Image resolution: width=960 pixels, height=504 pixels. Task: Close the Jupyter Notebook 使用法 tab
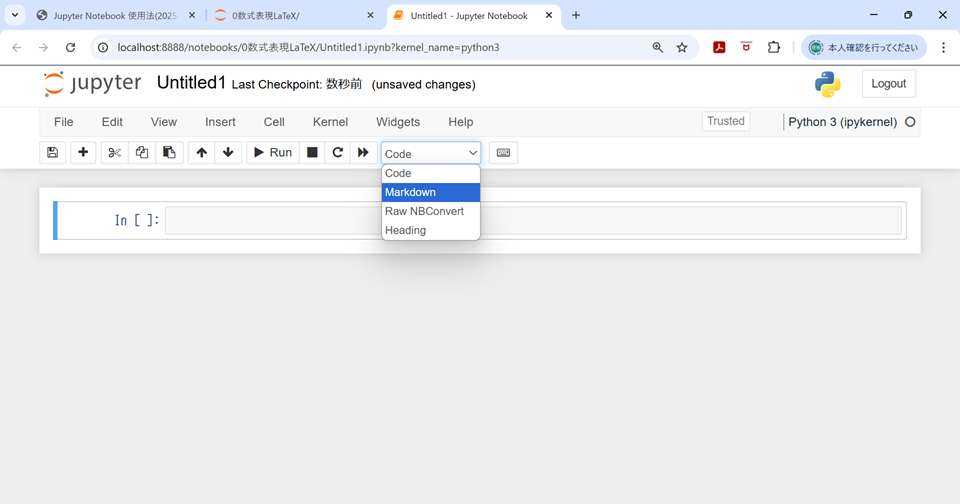tap(192, 15)
